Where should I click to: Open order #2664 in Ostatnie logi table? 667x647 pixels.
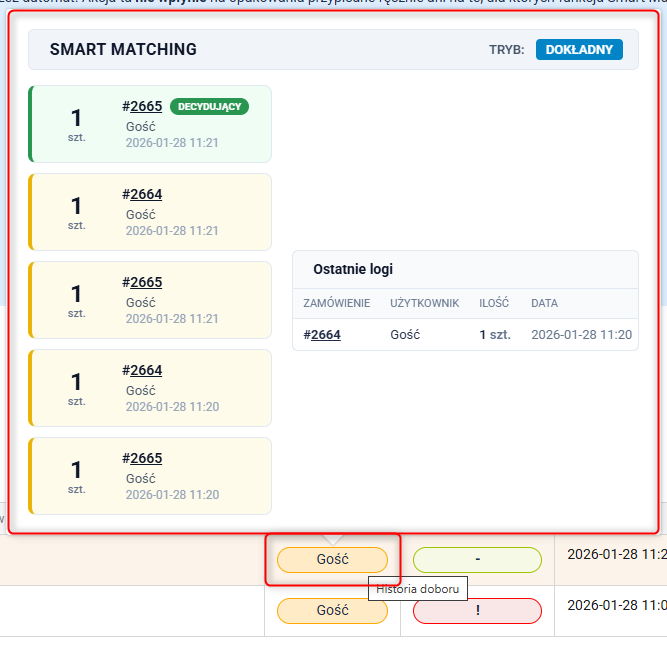tap(326, 335)
